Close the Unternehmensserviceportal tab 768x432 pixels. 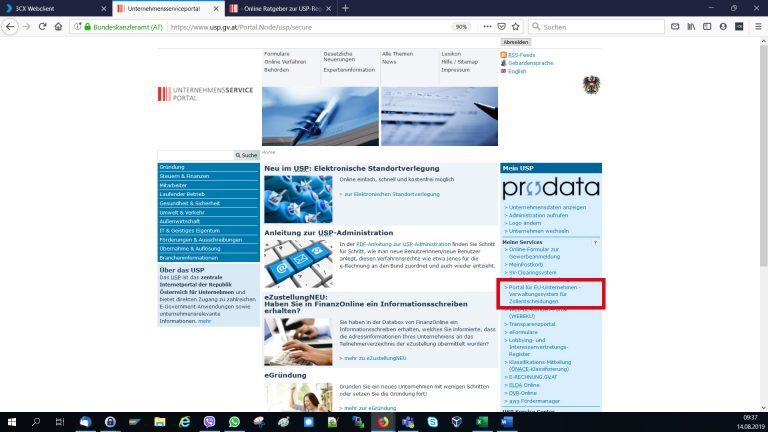(216, 8)
